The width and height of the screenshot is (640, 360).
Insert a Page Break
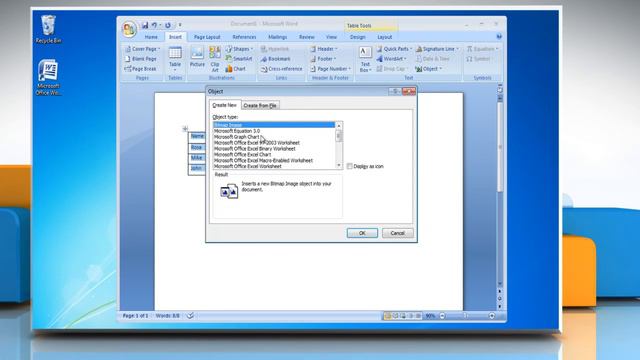coord(140,69)
